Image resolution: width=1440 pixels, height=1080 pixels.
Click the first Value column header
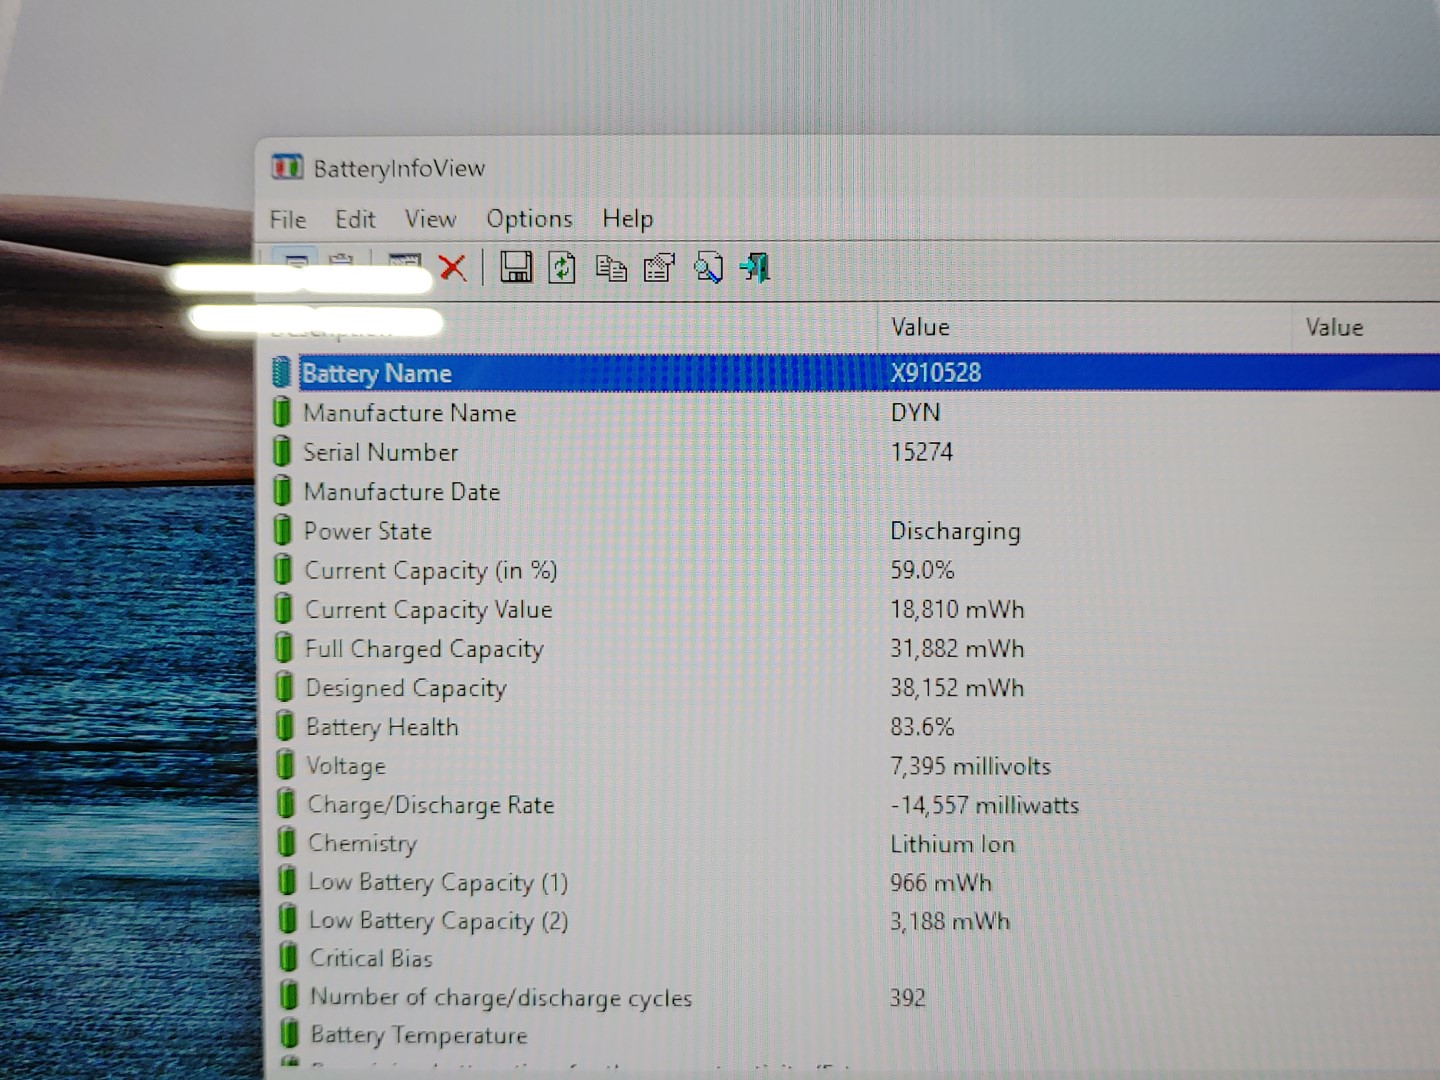(920, 327)
